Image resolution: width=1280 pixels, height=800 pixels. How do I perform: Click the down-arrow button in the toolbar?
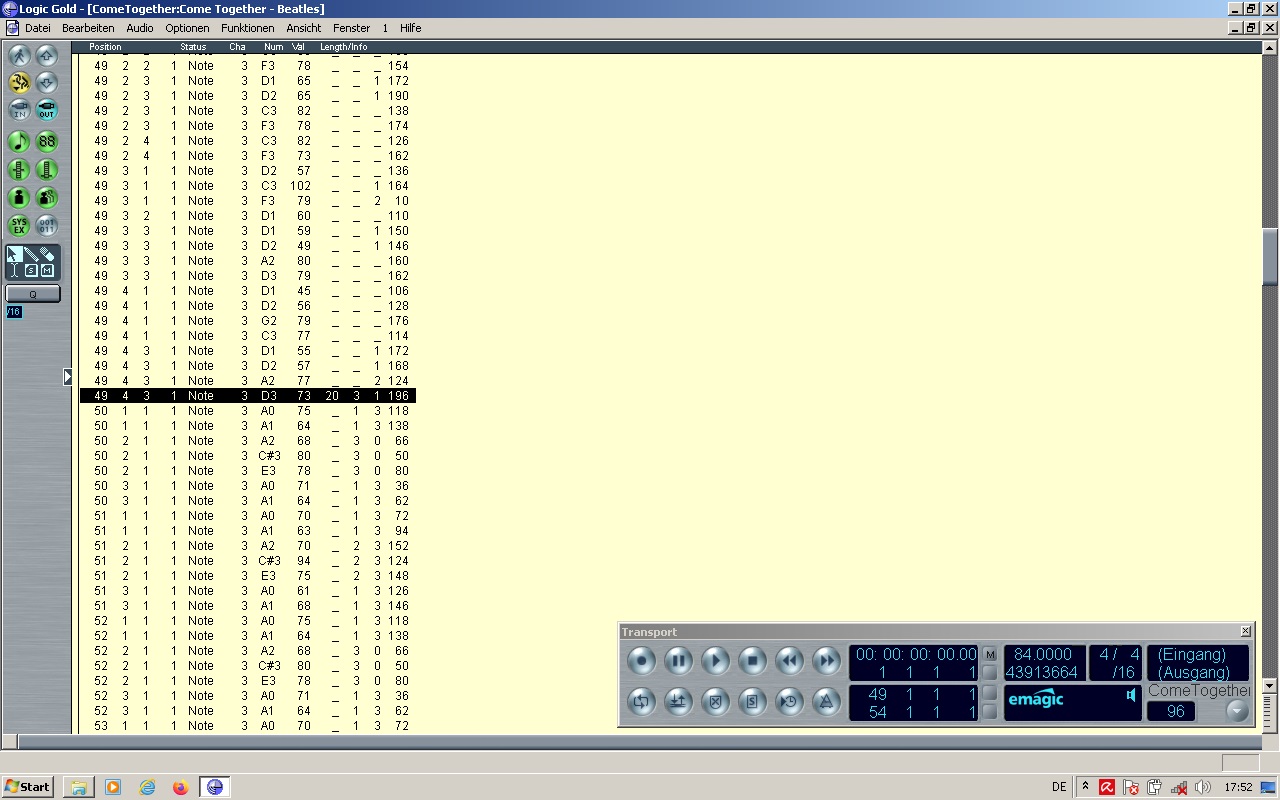pos(47,82)
